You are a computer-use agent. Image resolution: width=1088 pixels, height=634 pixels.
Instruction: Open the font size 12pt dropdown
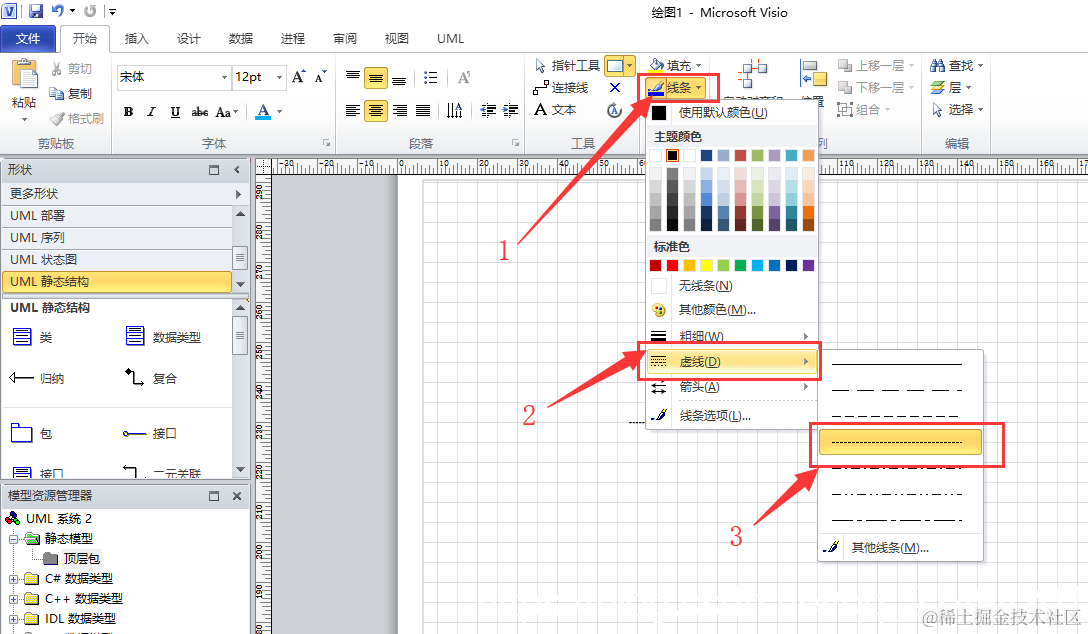[x=280, y=77]
